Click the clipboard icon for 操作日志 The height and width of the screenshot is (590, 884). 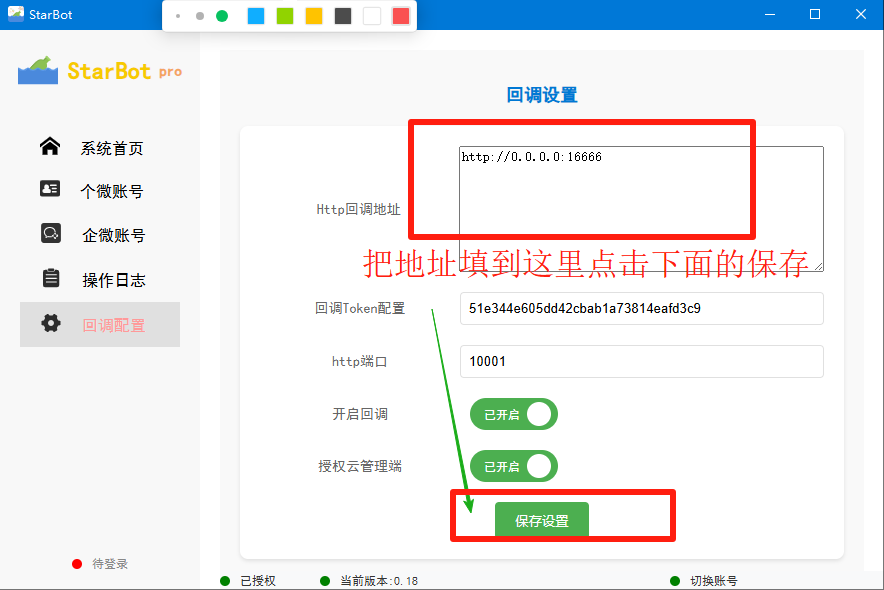point(50,278)
